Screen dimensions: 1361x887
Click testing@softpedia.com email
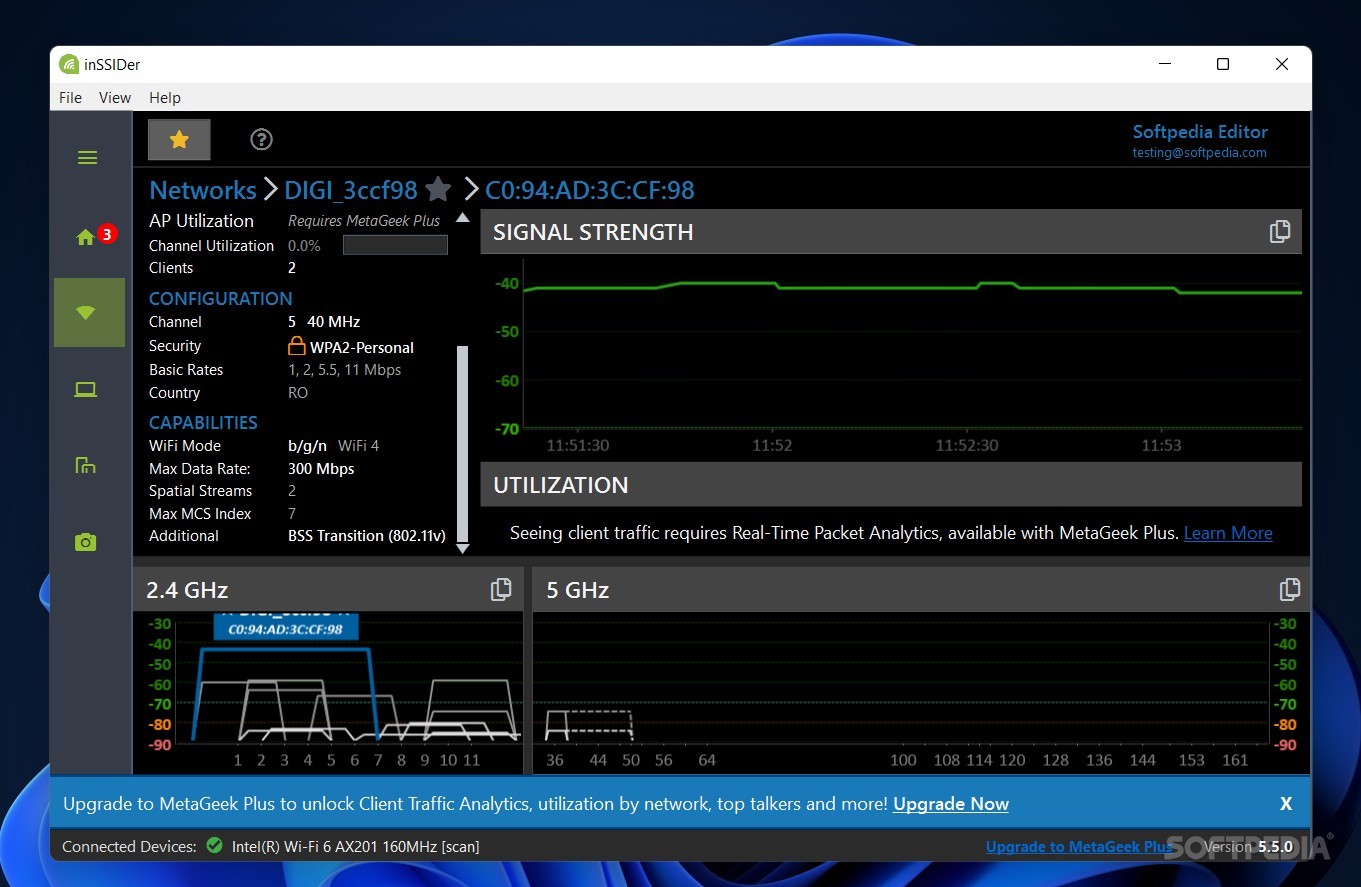[x=1199, y=153]
